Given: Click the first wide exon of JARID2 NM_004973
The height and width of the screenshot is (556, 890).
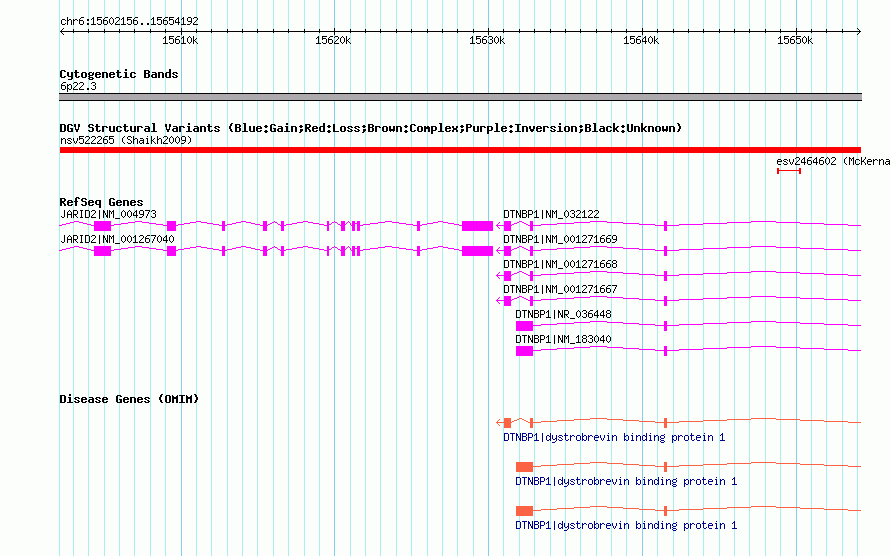Looking at the screenshot, I should pyautogui.click(x=102, y=226).
